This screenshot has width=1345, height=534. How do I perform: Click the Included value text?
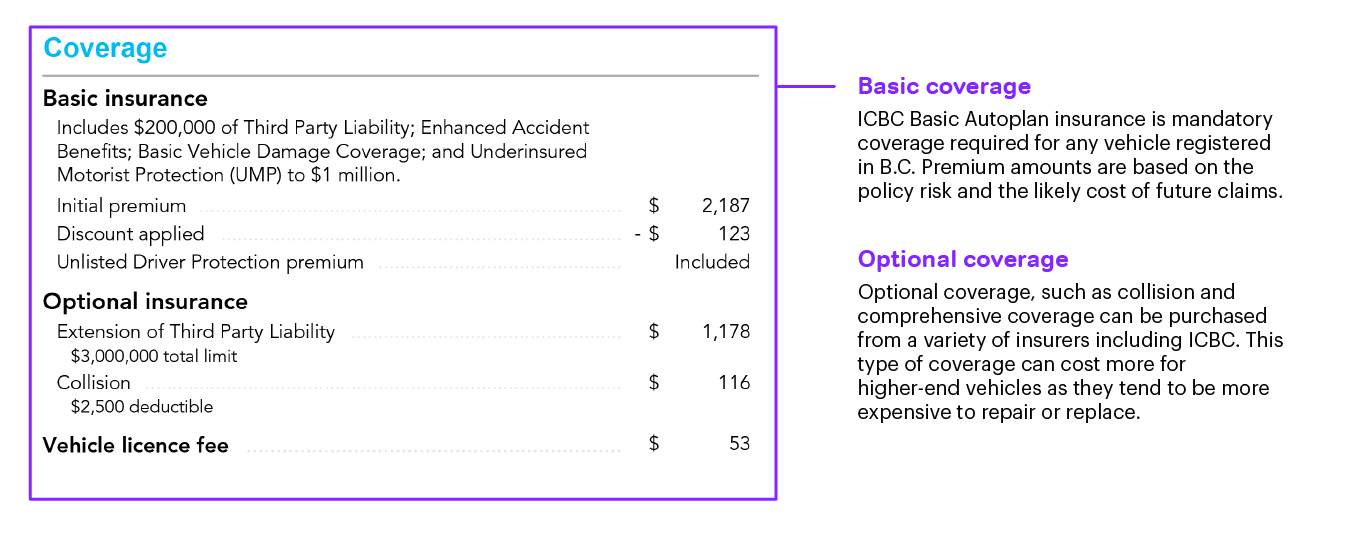click(712, 262)
